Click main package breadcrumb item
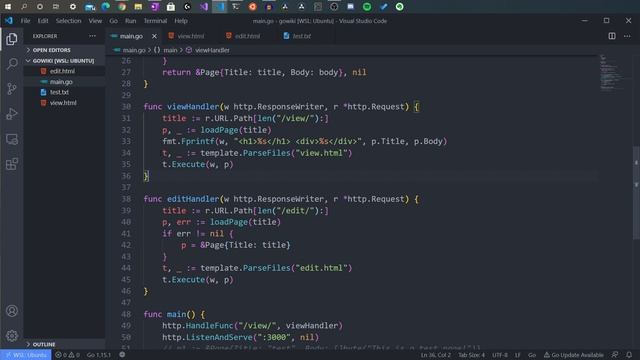Viewport: 640px width, 360px height. (x=170, y=50)
